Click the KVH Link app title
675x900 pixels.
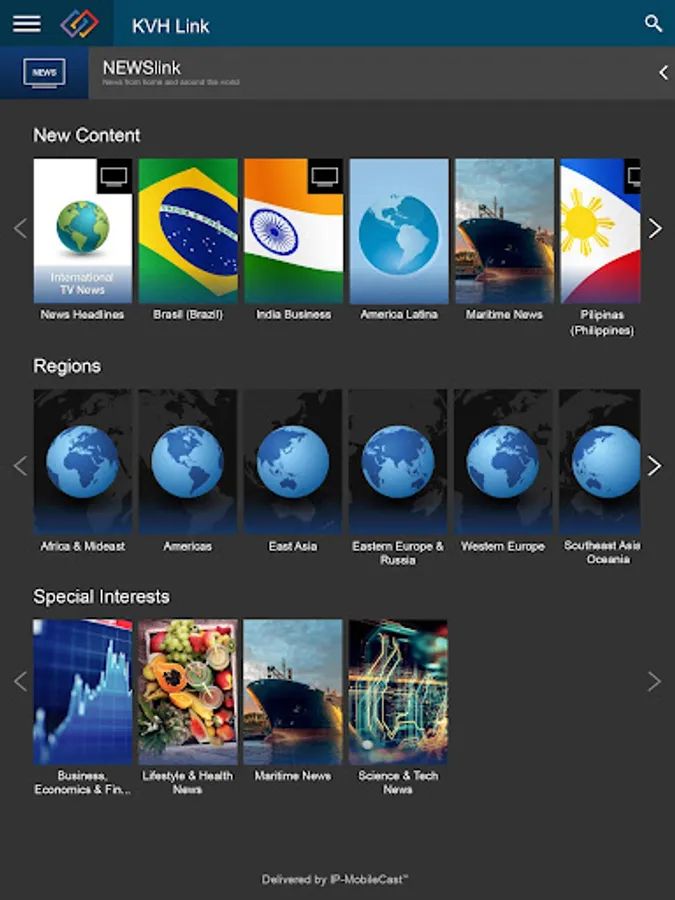click(x=170, y=26)
